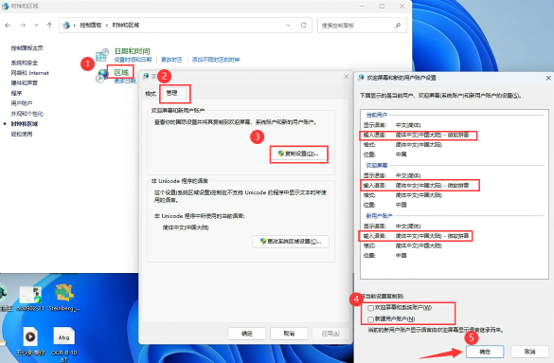Open the OCR-B 10 BT font file

tap(64, 344)
